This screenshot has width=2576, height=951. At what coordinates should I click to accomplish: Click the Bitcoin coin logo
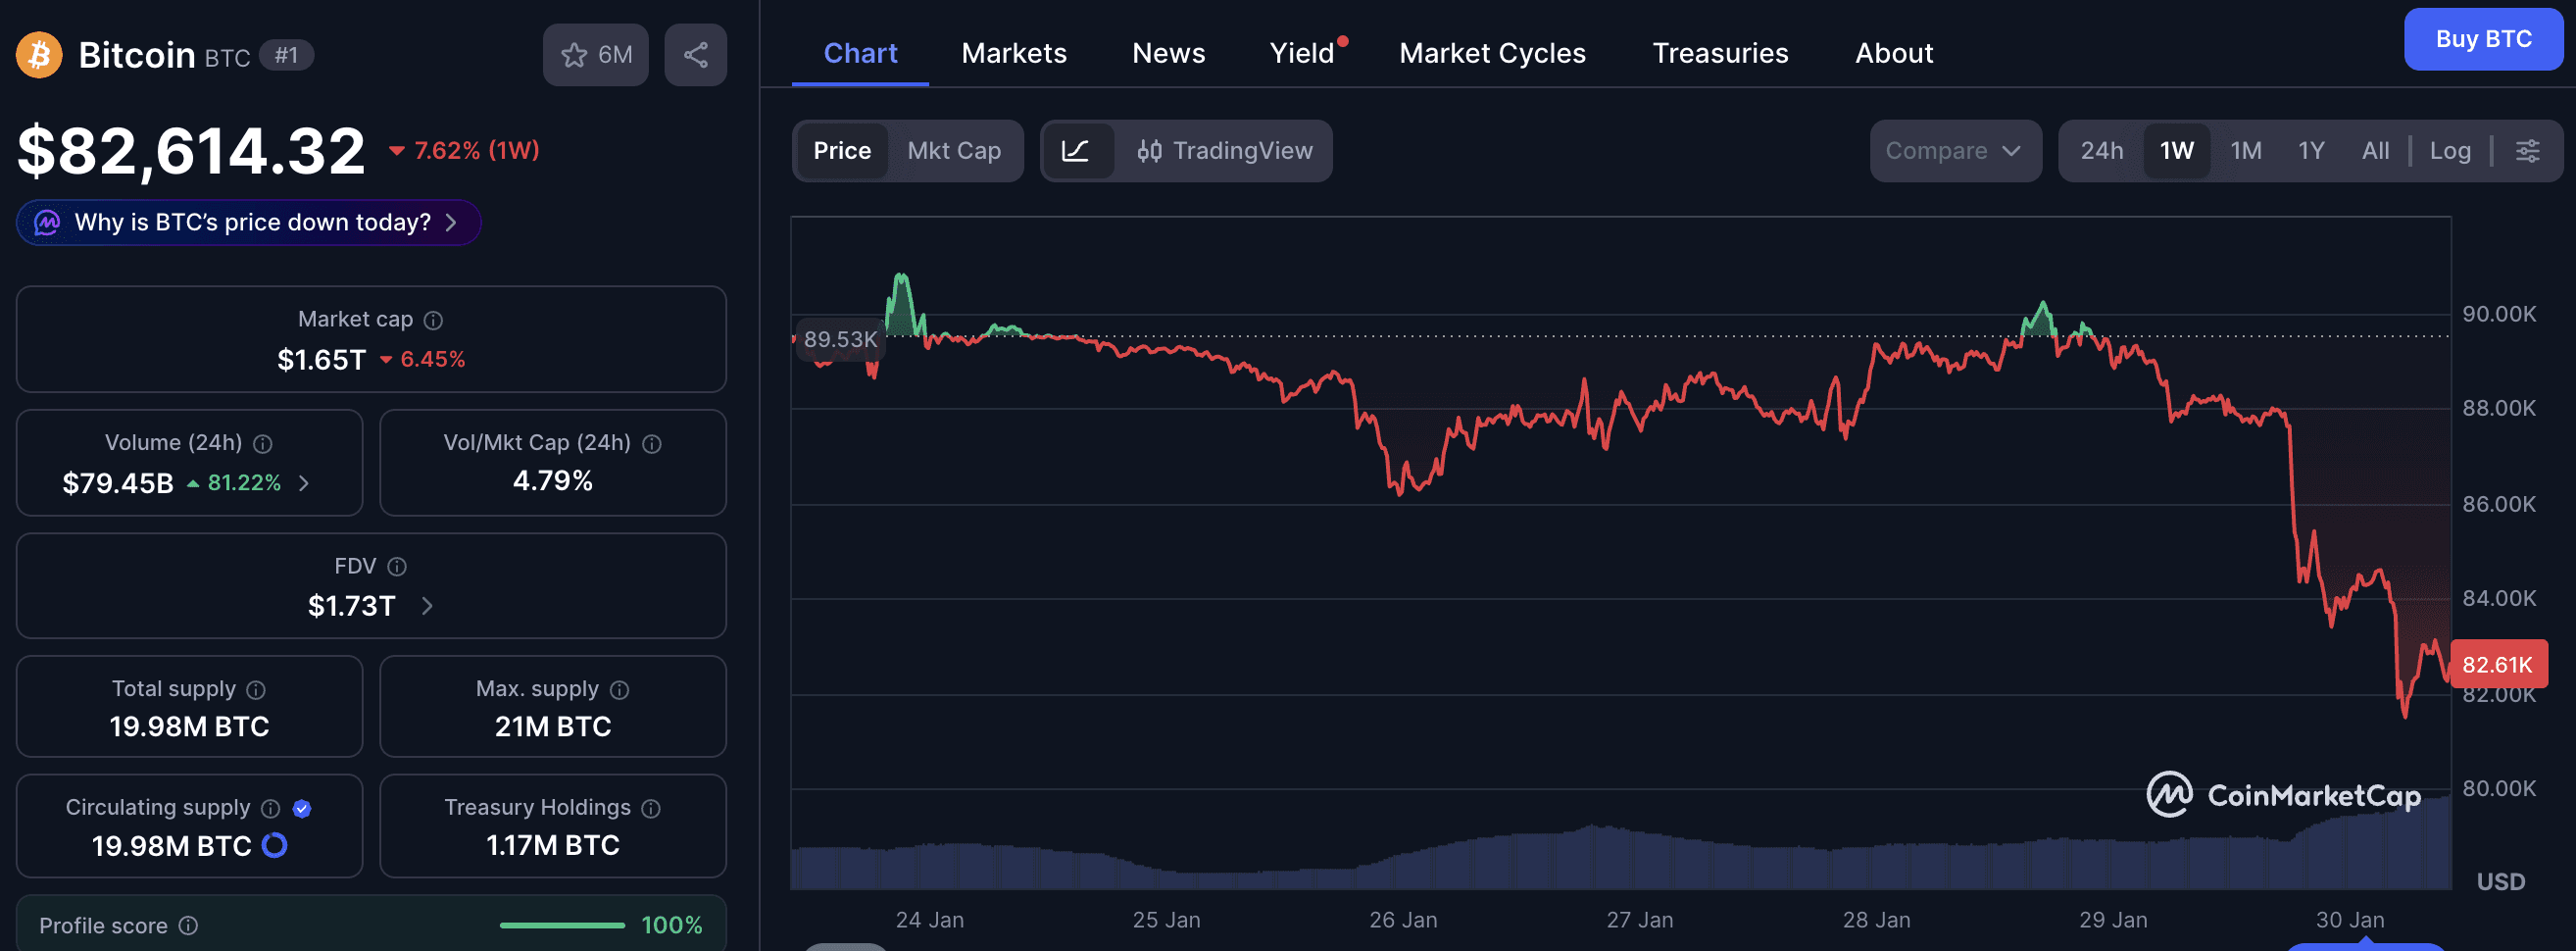[x=38, y=54]
